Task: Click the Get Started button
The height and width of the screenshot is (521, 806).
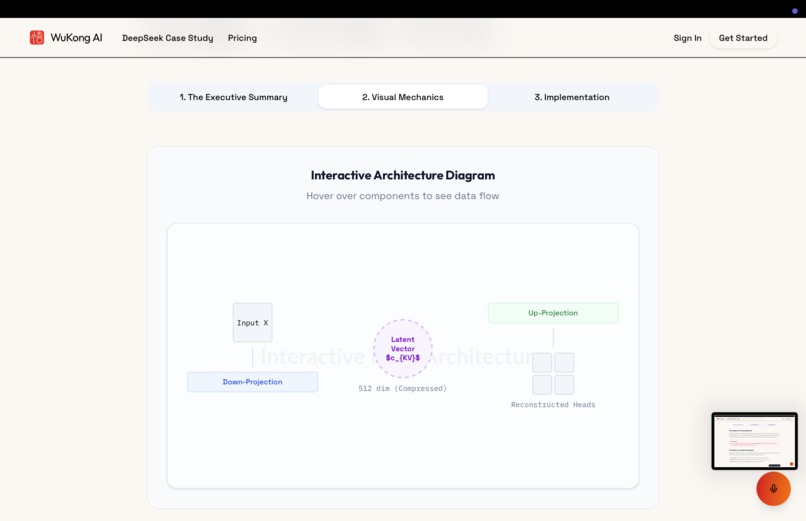Action: 743,38
